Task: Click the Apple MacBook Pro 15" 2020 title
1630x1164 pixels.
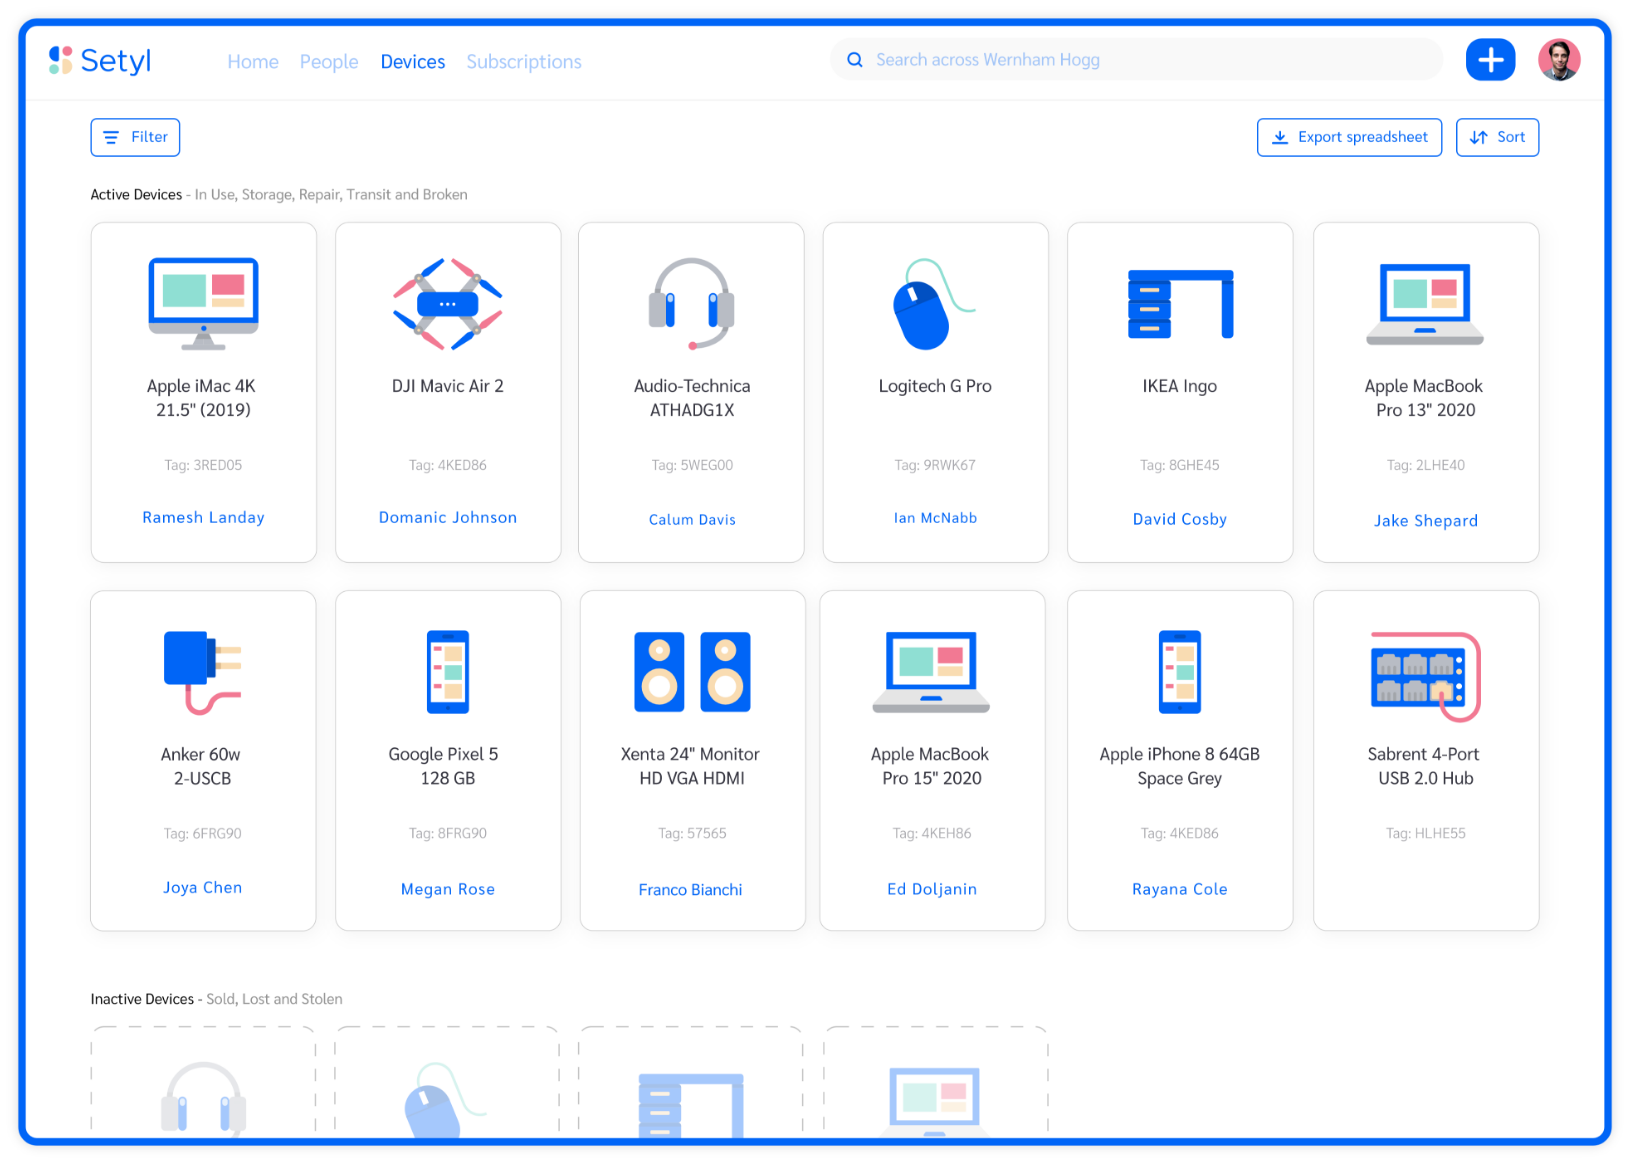Action: tap(931, 766)
